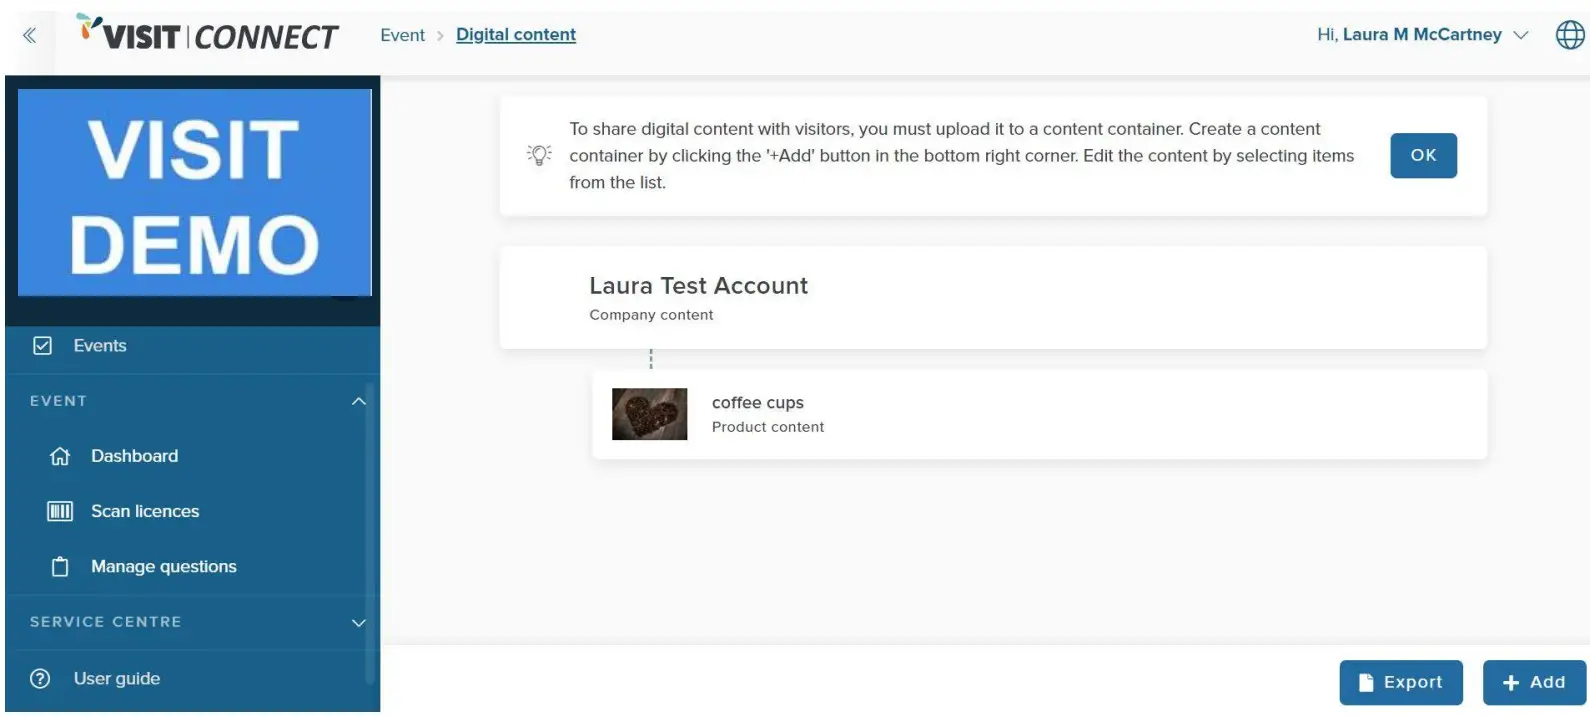This screenshot has height=716, width=1590.
Task: Click the Scan licences barcode icon
Action: (60, 512)
